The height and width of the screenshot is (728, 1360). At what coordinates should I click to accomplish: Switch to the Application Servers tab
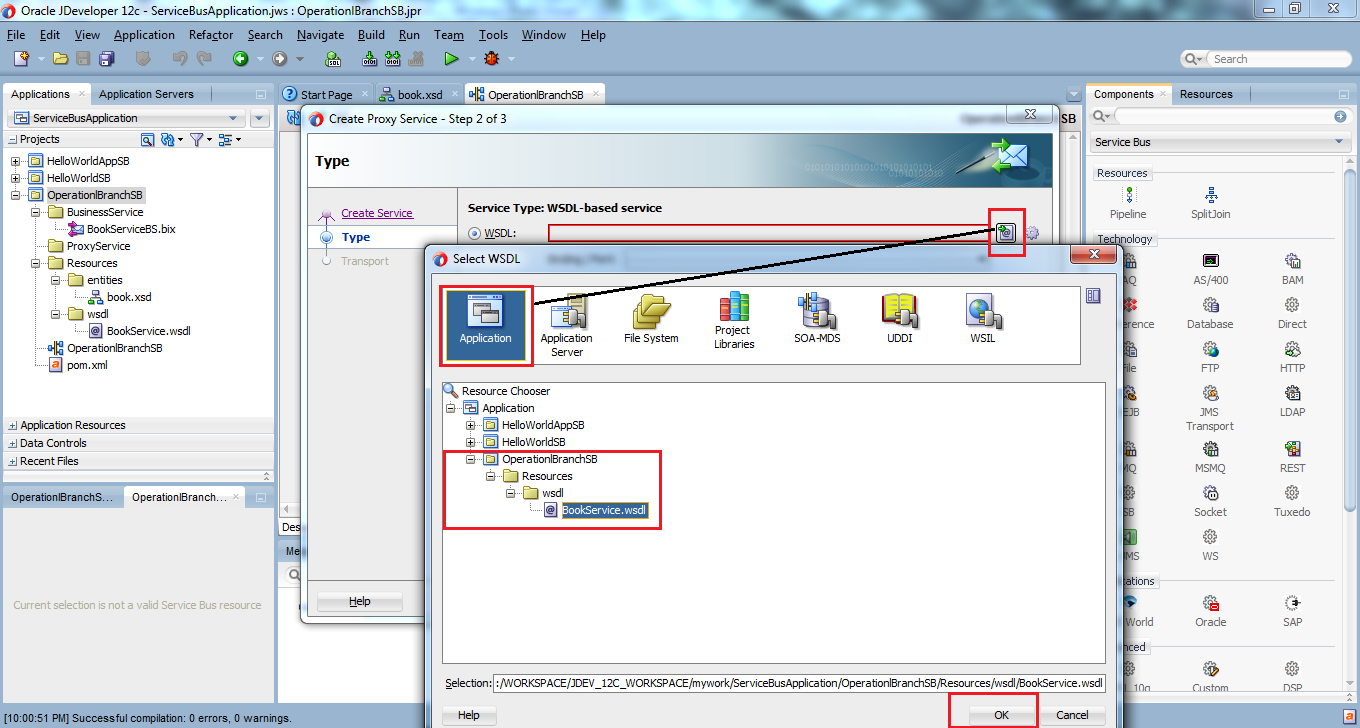146,94
